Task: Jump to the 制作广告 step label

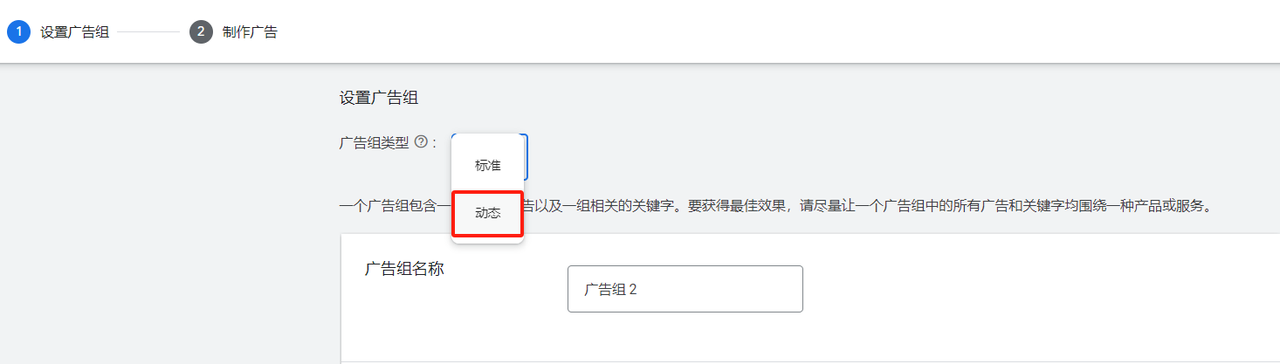Action: pyautogui.click(x=250, y=32)
